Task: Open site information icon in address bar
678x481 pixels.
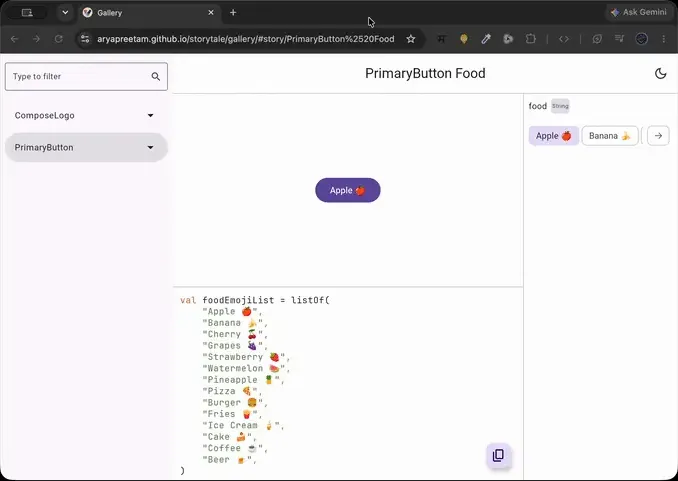Action: (x=86, y=39)
